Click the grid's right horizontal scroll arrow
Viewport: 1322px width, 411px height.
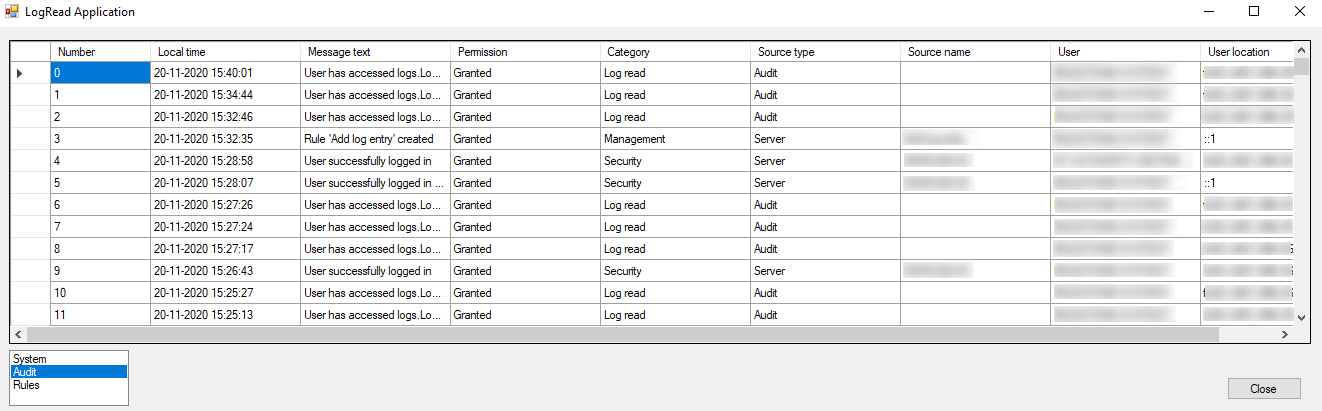(1285, 335)
